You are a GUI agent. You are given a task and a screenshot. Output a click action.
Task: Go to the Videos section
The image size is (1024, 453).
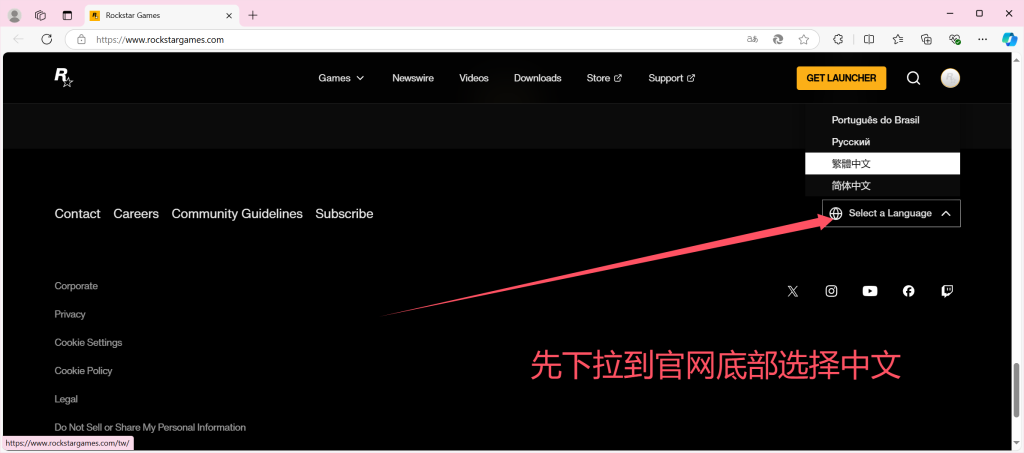[473, 78]
